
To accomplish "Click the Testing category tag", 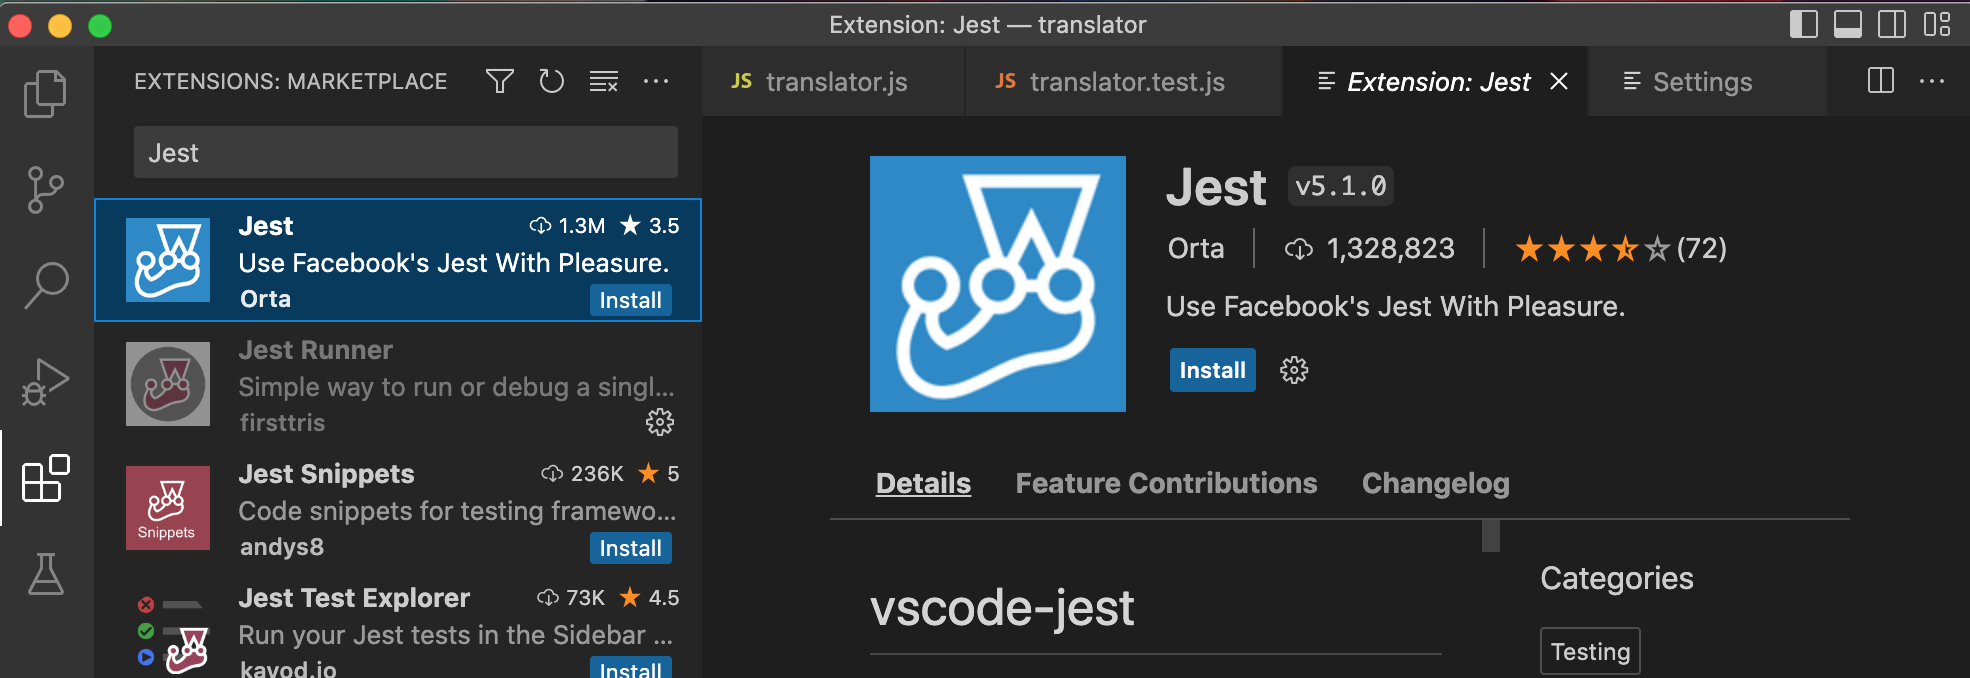I will [1590, 652].
